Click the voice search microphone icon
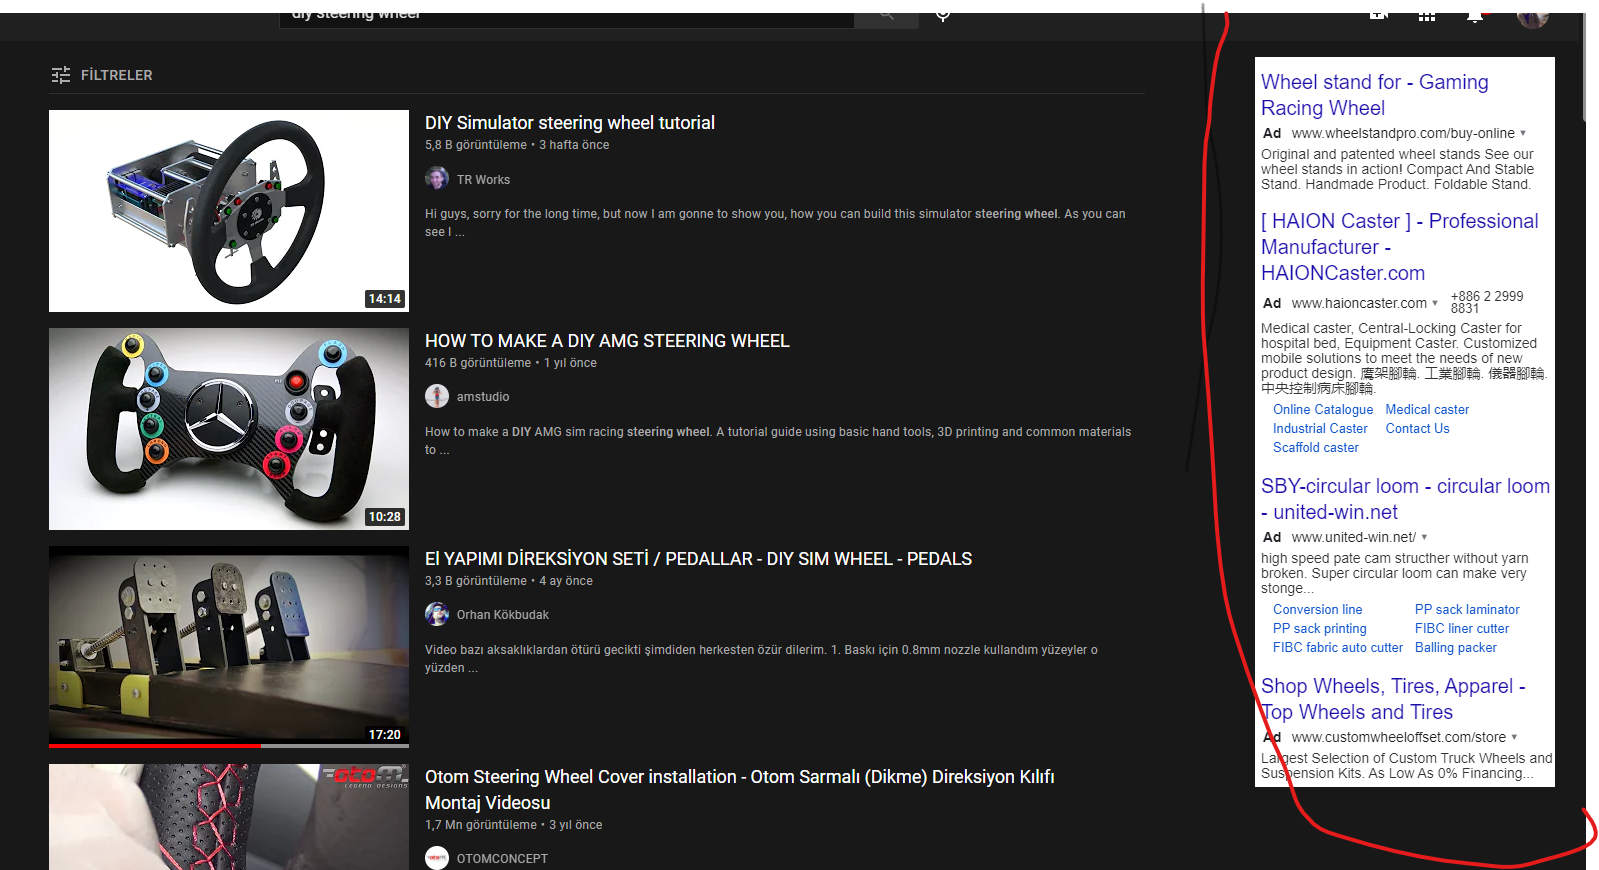Viewport: 1599px width, 870px height. coord(943,16)
